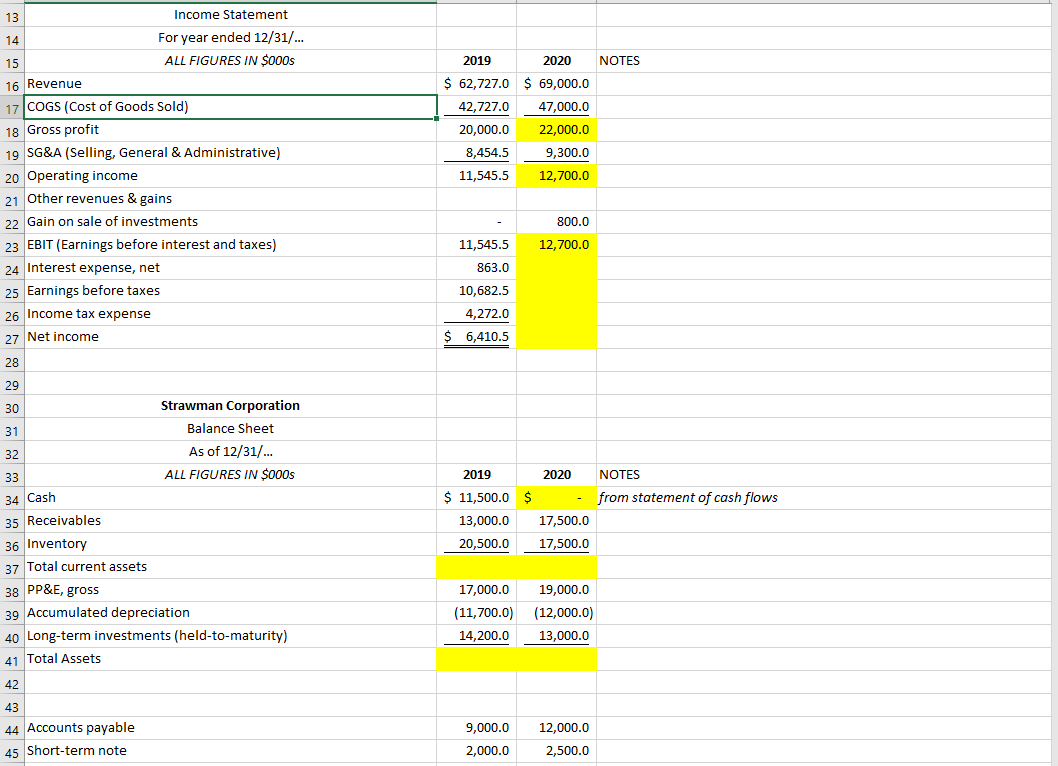
Task: Select the Net income total of $6,410.5
Action: point(476,336)
